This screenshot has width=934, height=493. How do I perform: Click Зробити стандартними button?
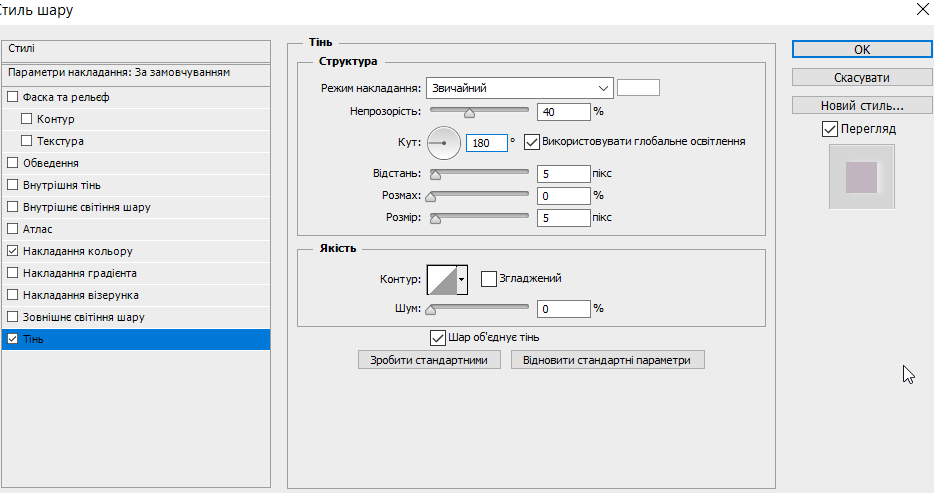click(429, 360)
